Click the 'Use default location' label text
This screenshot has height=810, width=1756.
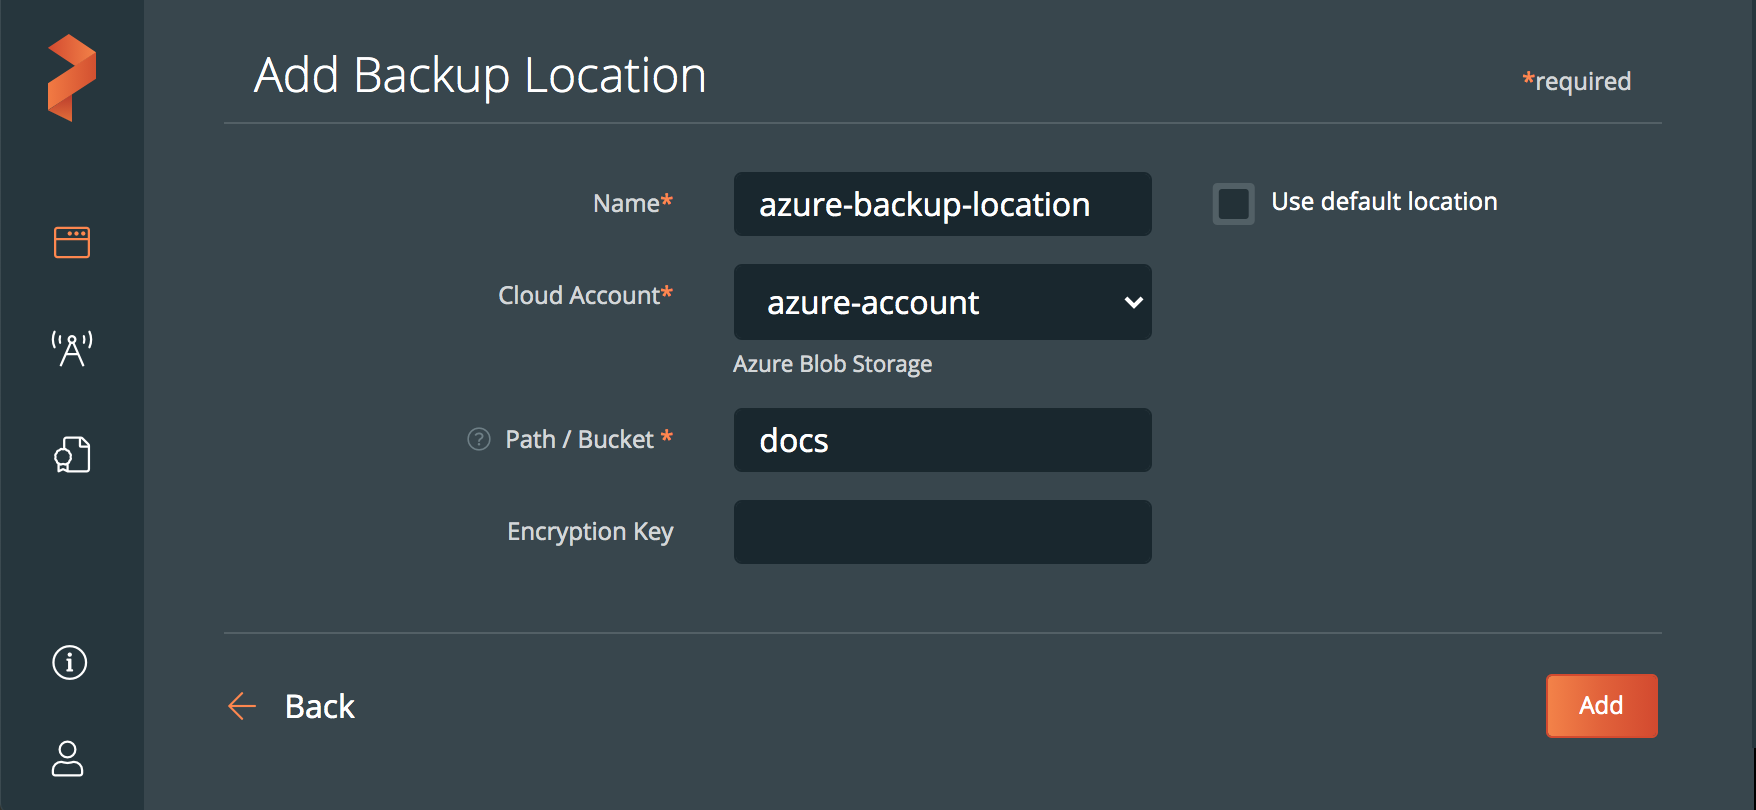[x=1384, y=202]
